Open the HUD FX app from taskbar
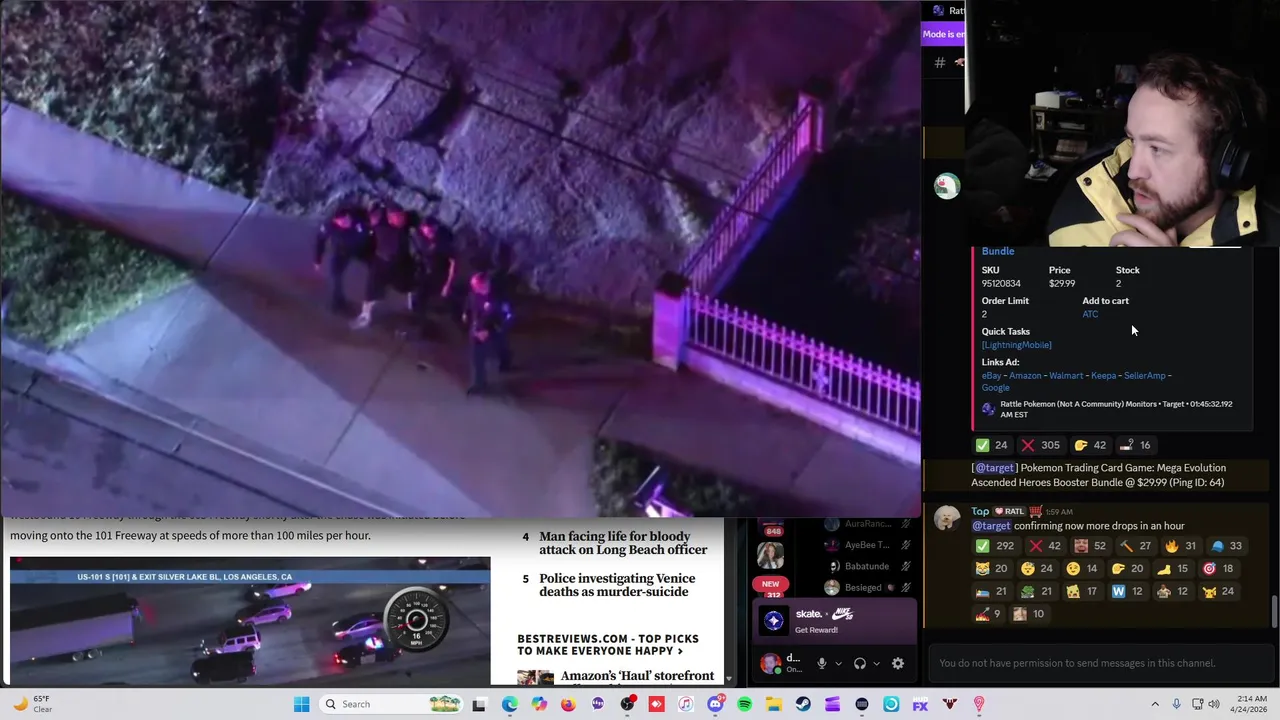The height and width of the screenshot is (720, 1280). point(920,704)
